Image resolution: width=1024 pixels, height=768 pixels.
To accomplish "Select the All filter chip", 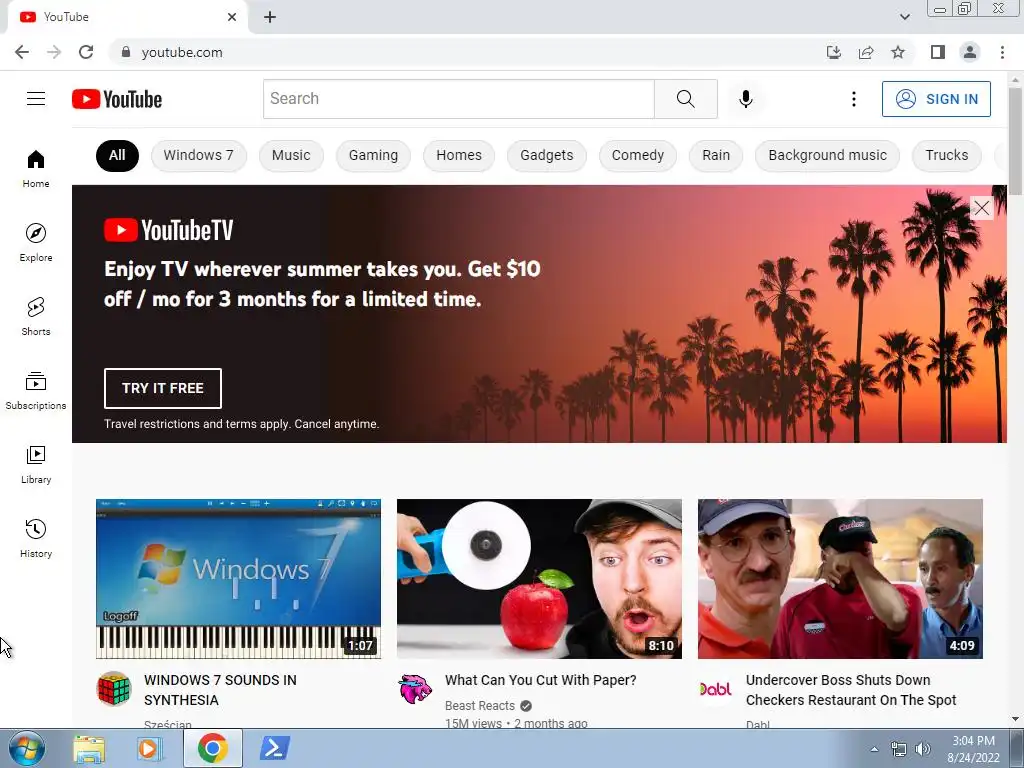I will pos(118,155).
